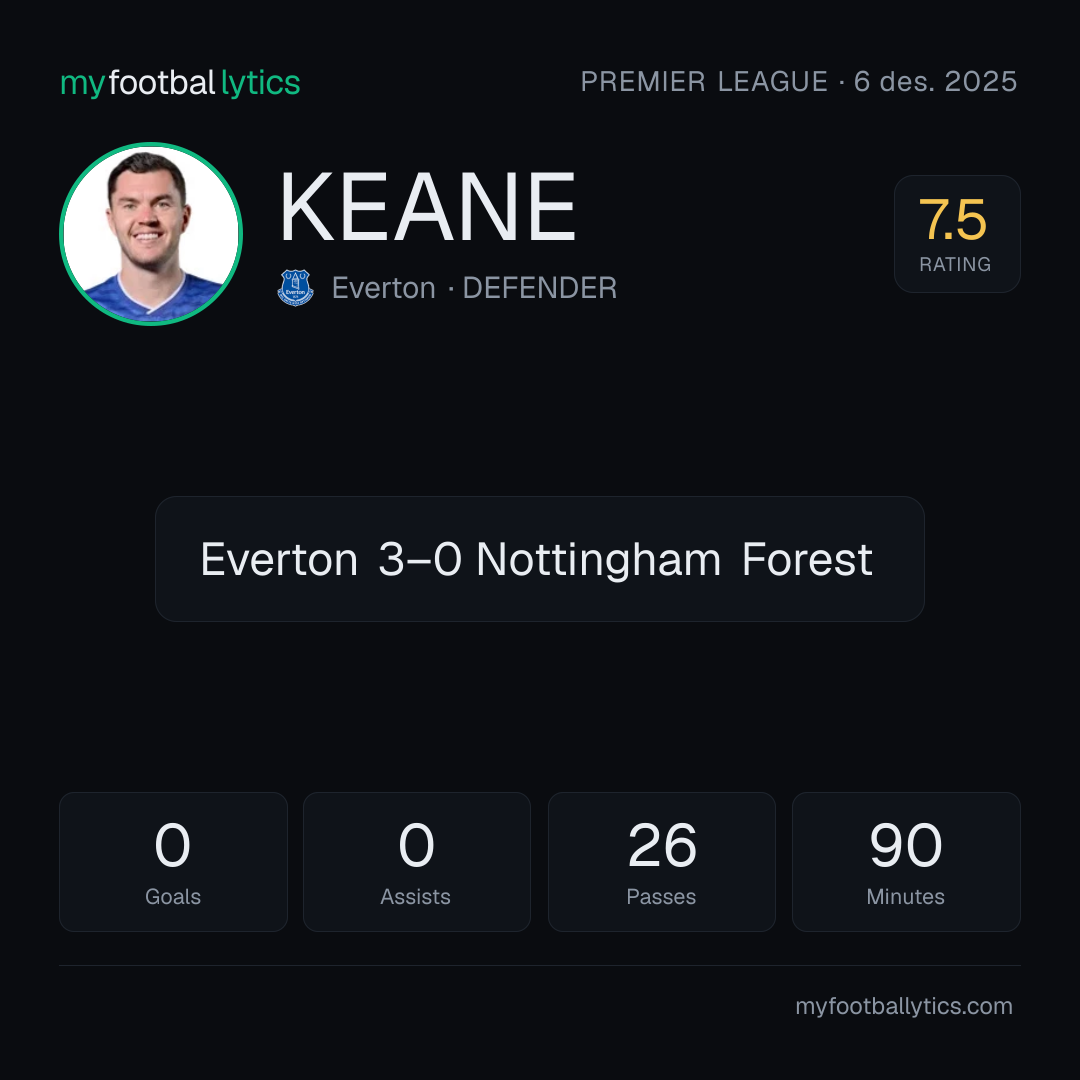This screenshot has height=1080, width=1080.
Task: Click the number 26 in Passes
Action: [662, 845]
